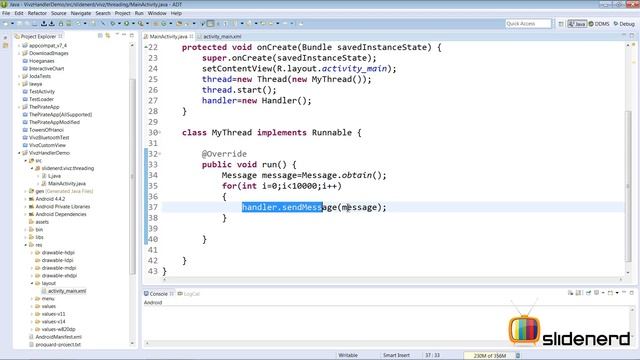This screenshot has width=640, height=360.
Task: Maximize the Console panel
Action: point(632,293)
